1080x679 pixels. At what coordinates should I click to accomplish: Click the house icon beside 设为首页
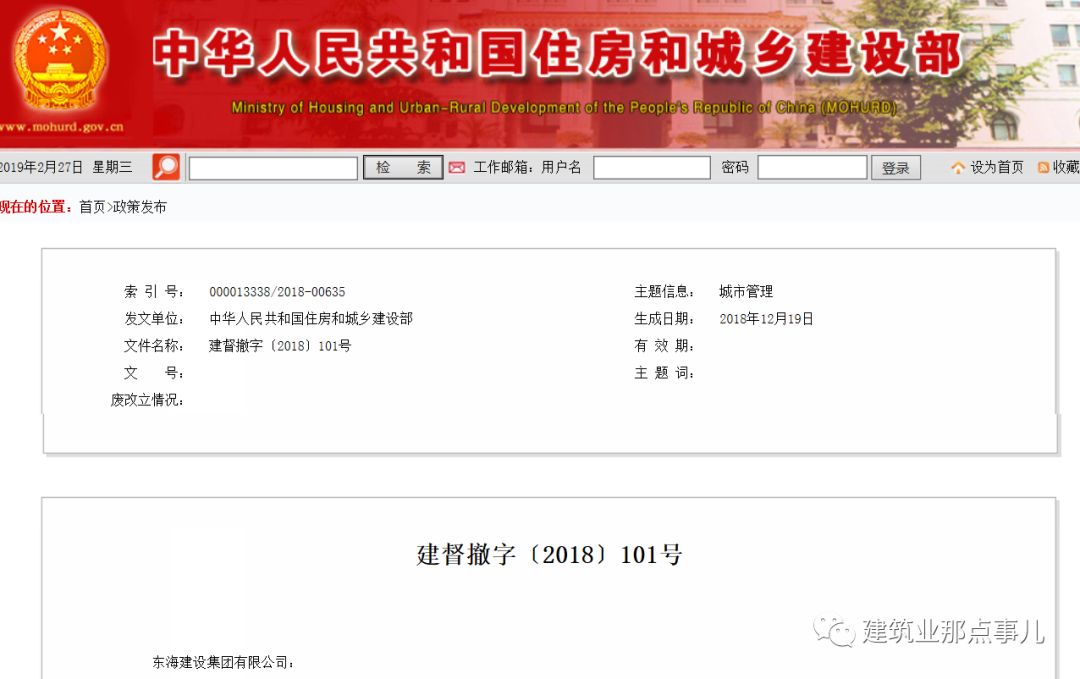[958, 167]
